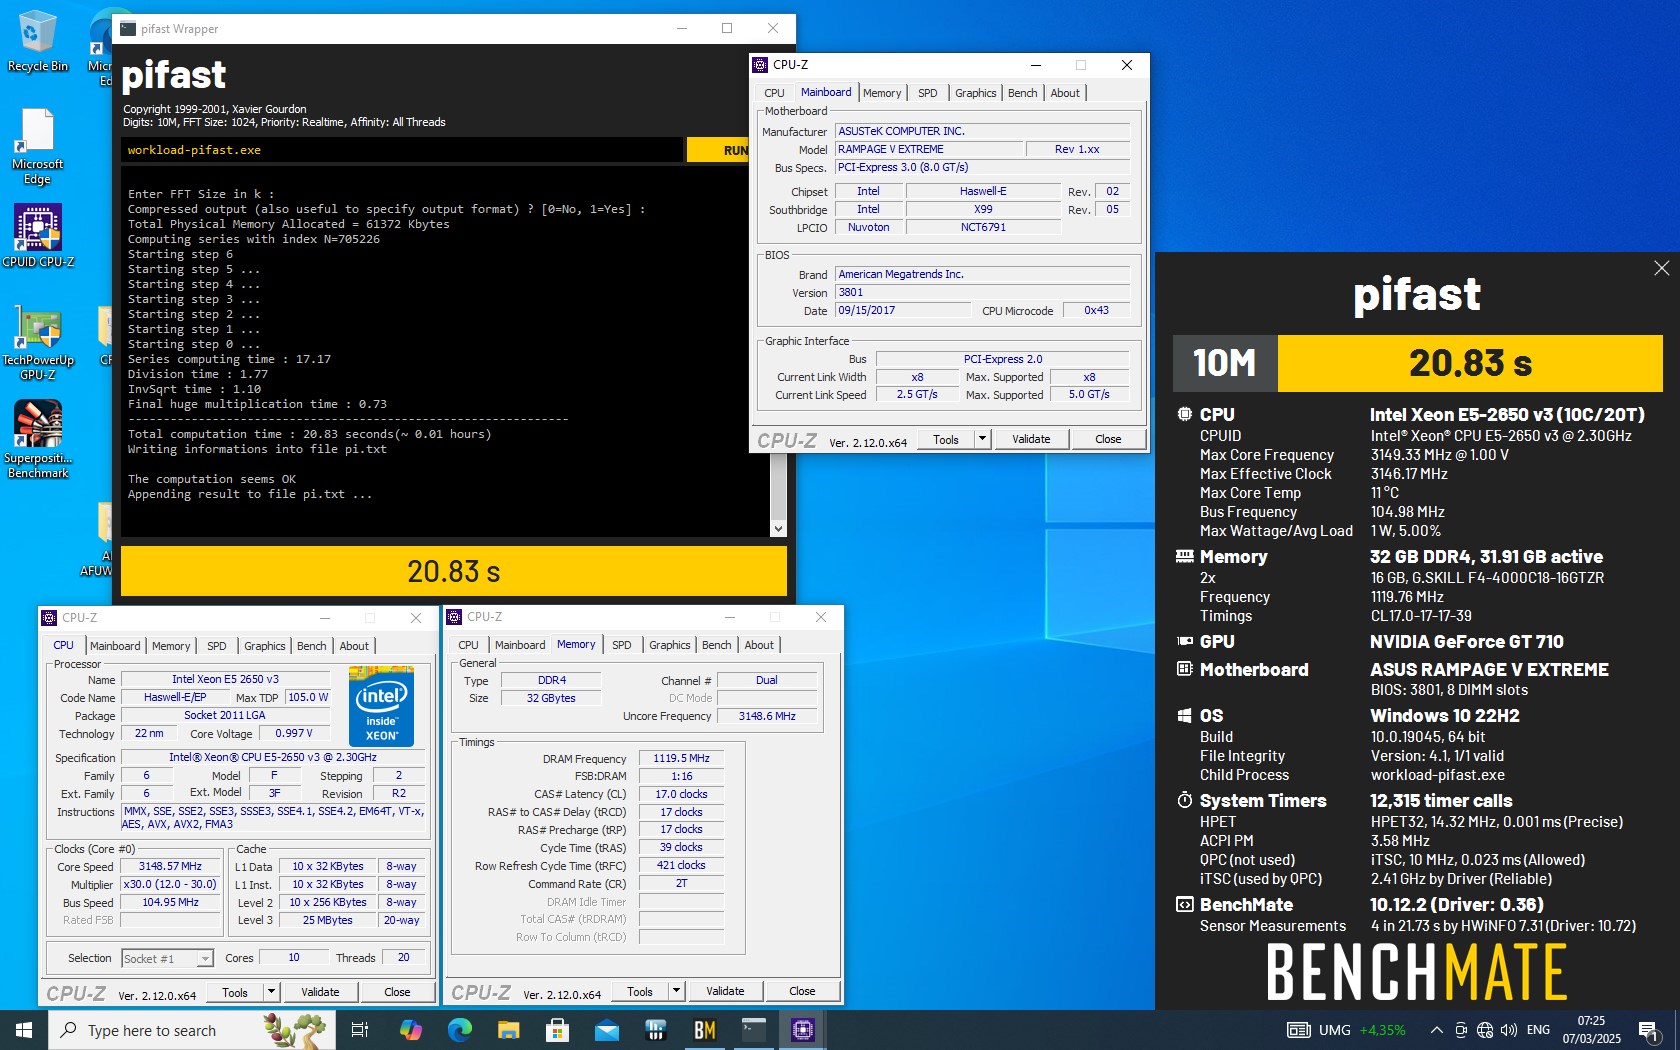Open the volume control in the system tray

tap(1509, 1030)
